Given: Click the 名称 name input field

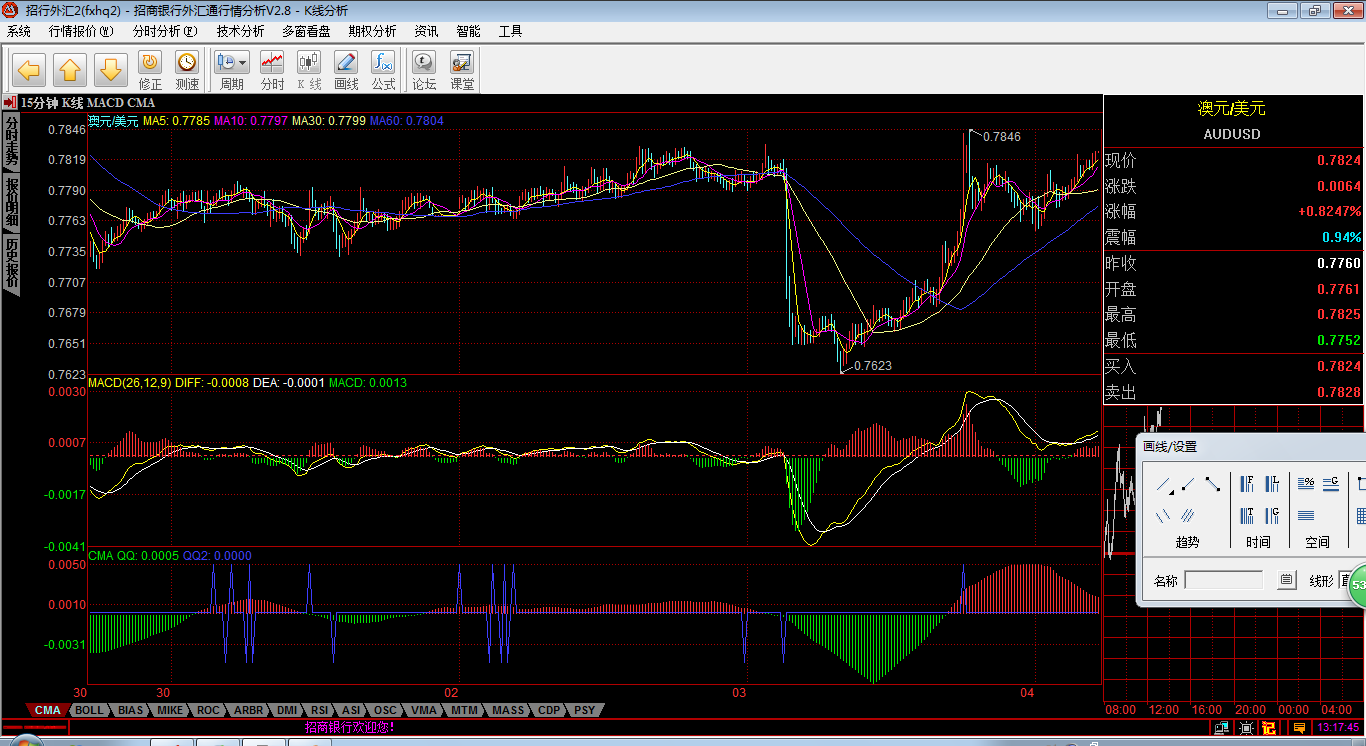Looking at the screenshot, I should click(x=1223, y=580).
